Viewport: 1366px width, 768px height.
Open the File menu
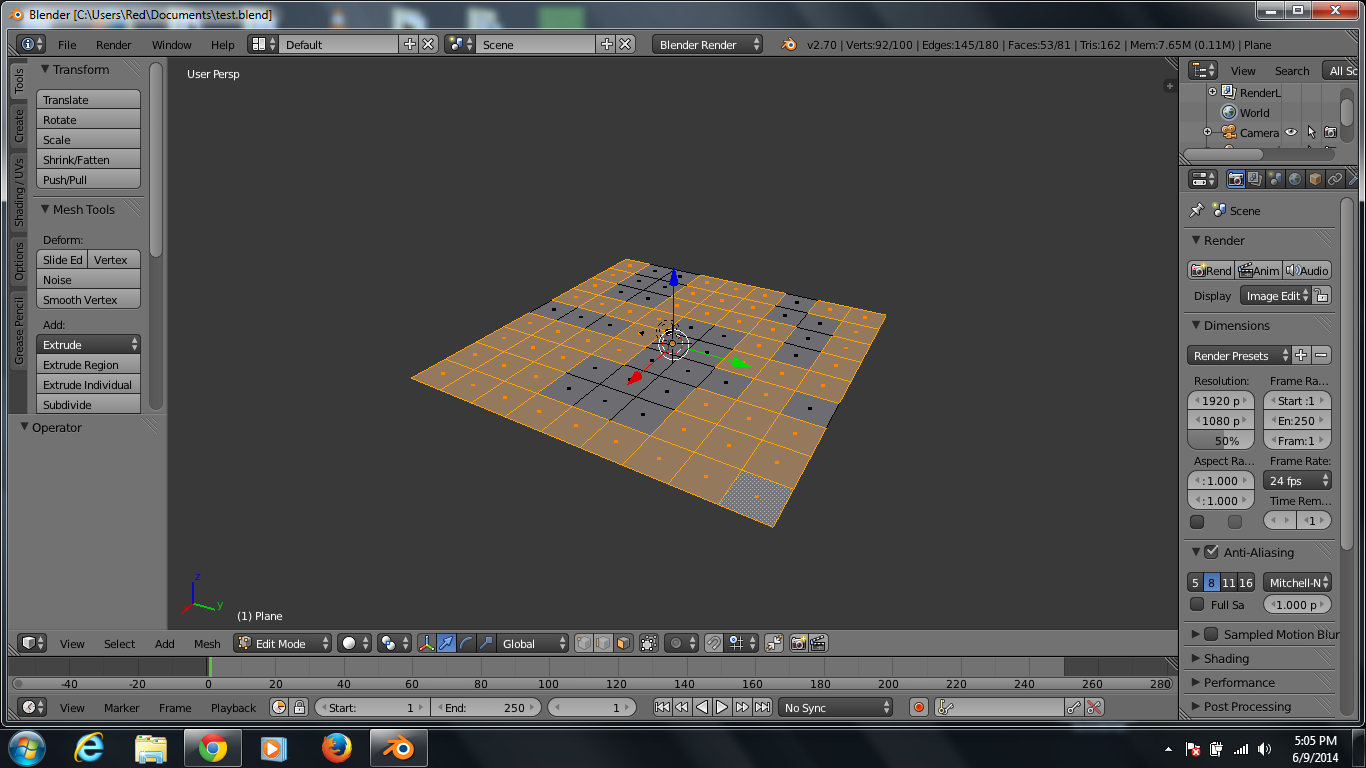tap(67, 44)
